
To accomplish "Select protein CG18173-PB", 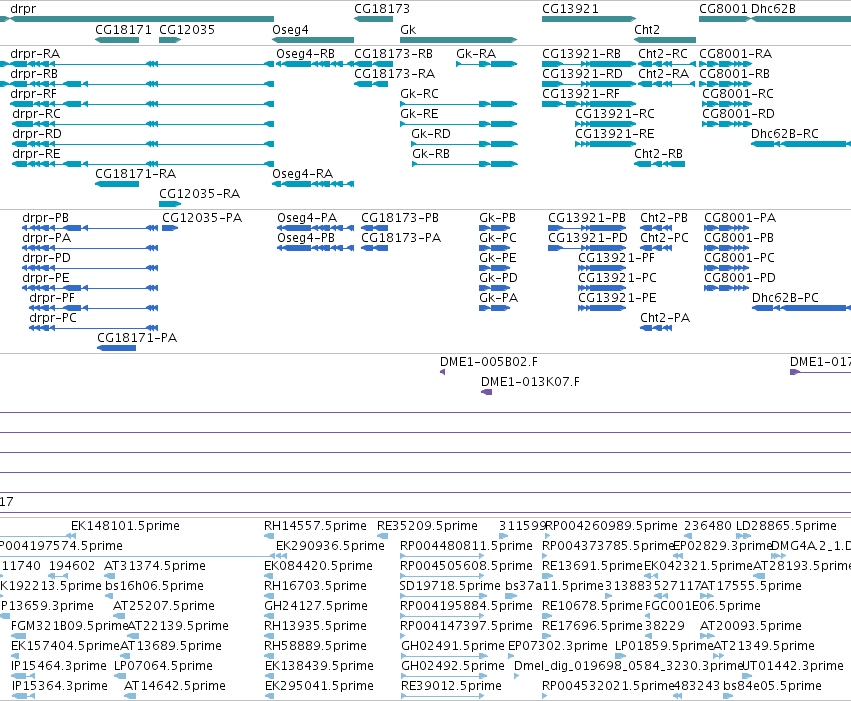I will [400, 219].
